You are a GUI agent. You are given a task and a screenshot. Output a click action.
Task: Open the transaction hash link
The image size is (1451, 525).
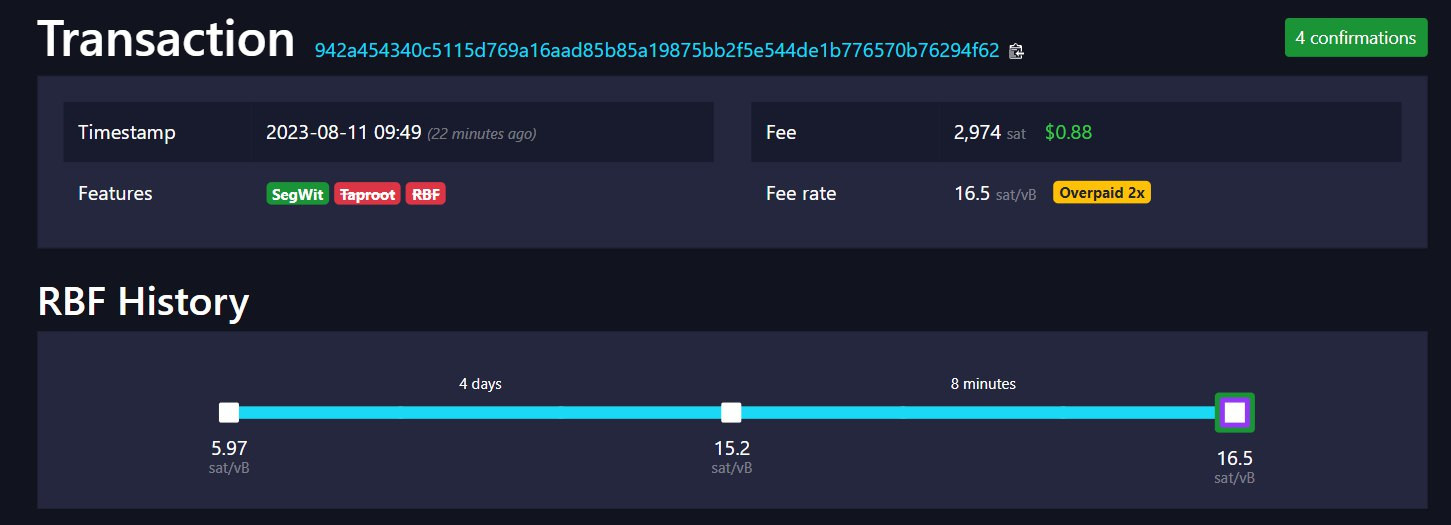coord(657,50)
